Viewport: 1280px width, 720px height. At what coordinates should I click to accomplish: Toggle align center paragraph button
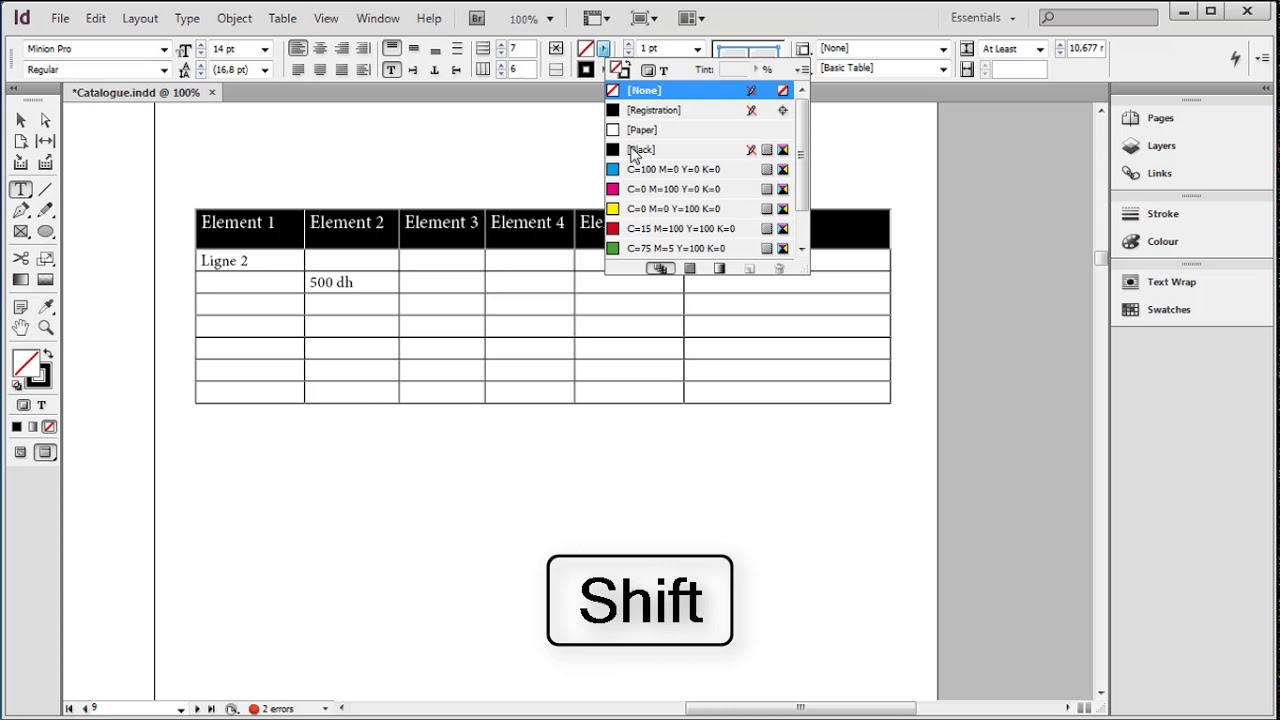[320, 49]
